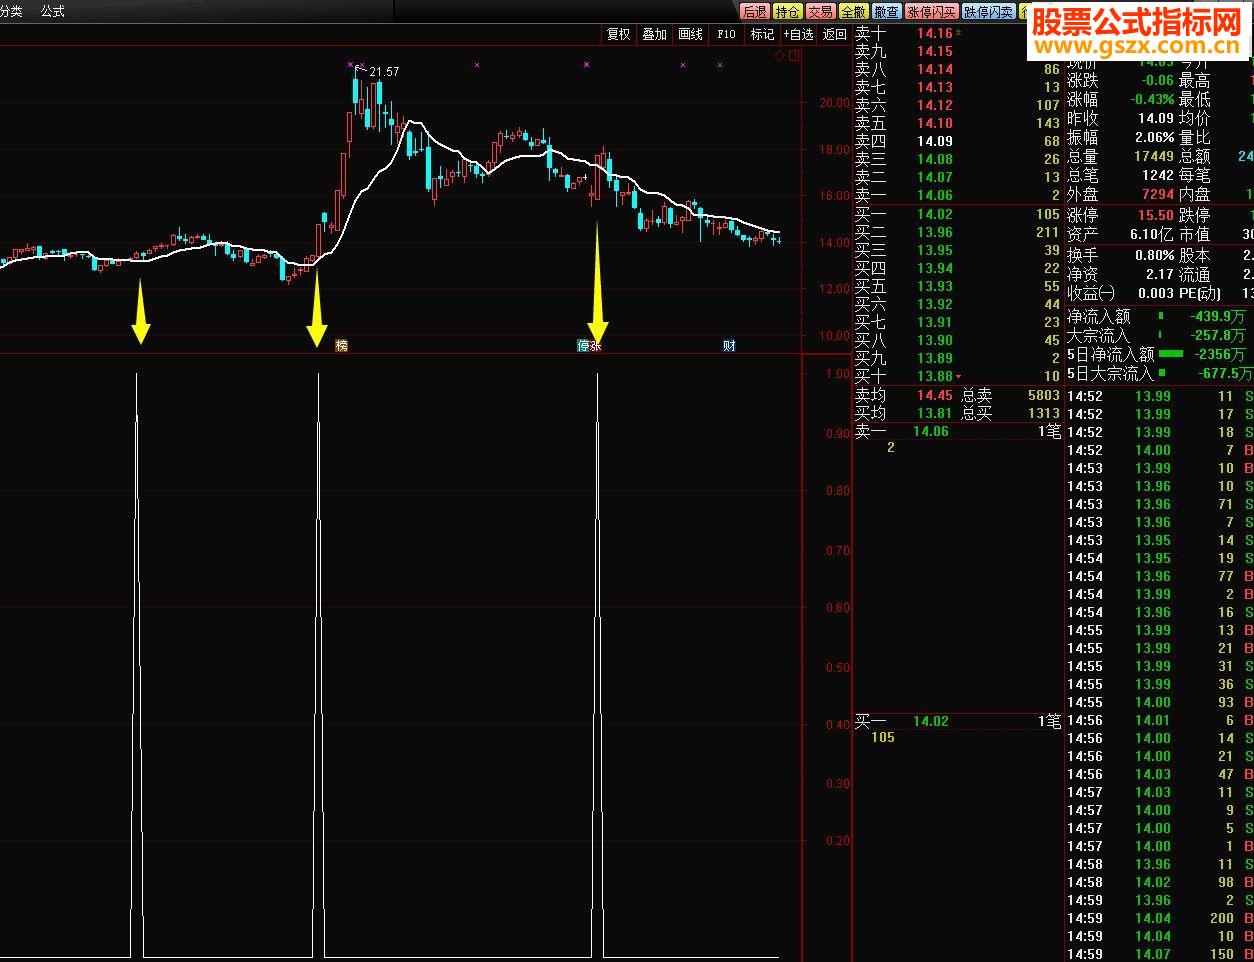
Task: Click the 外盘 value 7294
Action: tap(1156, 193)
